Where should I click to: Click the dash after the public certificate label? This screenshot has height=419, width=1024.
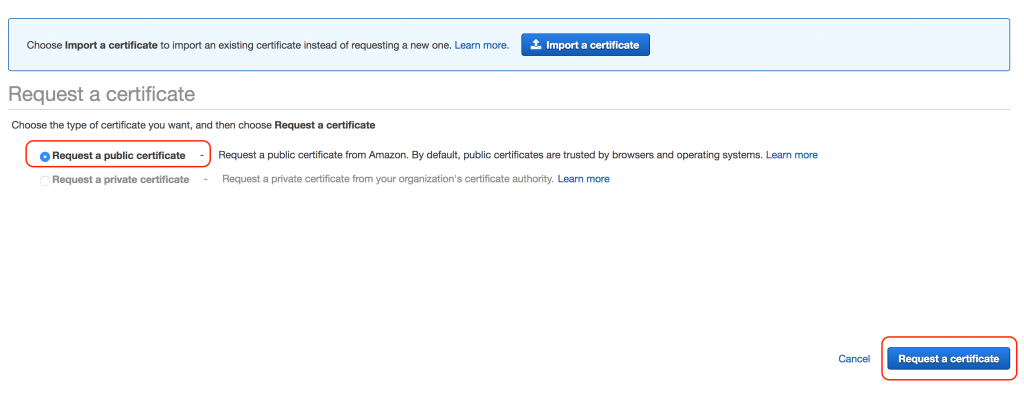tap(202, 155)
